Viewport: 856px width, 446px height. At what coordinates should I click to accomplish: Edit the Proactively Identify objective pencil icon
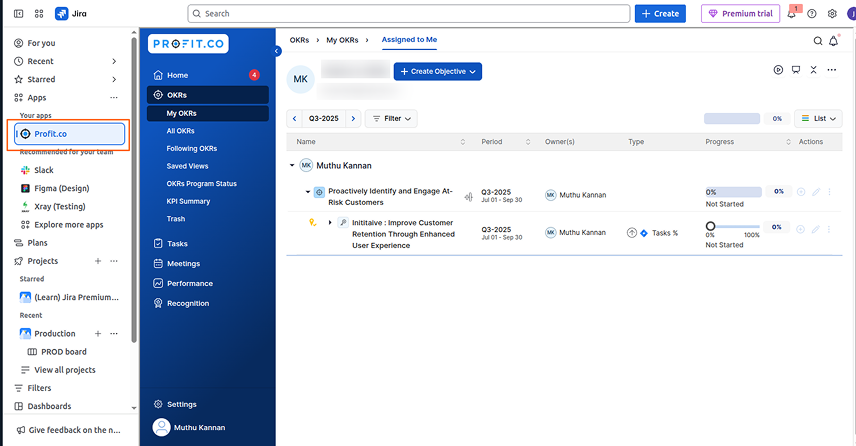[x=816, y=192]
